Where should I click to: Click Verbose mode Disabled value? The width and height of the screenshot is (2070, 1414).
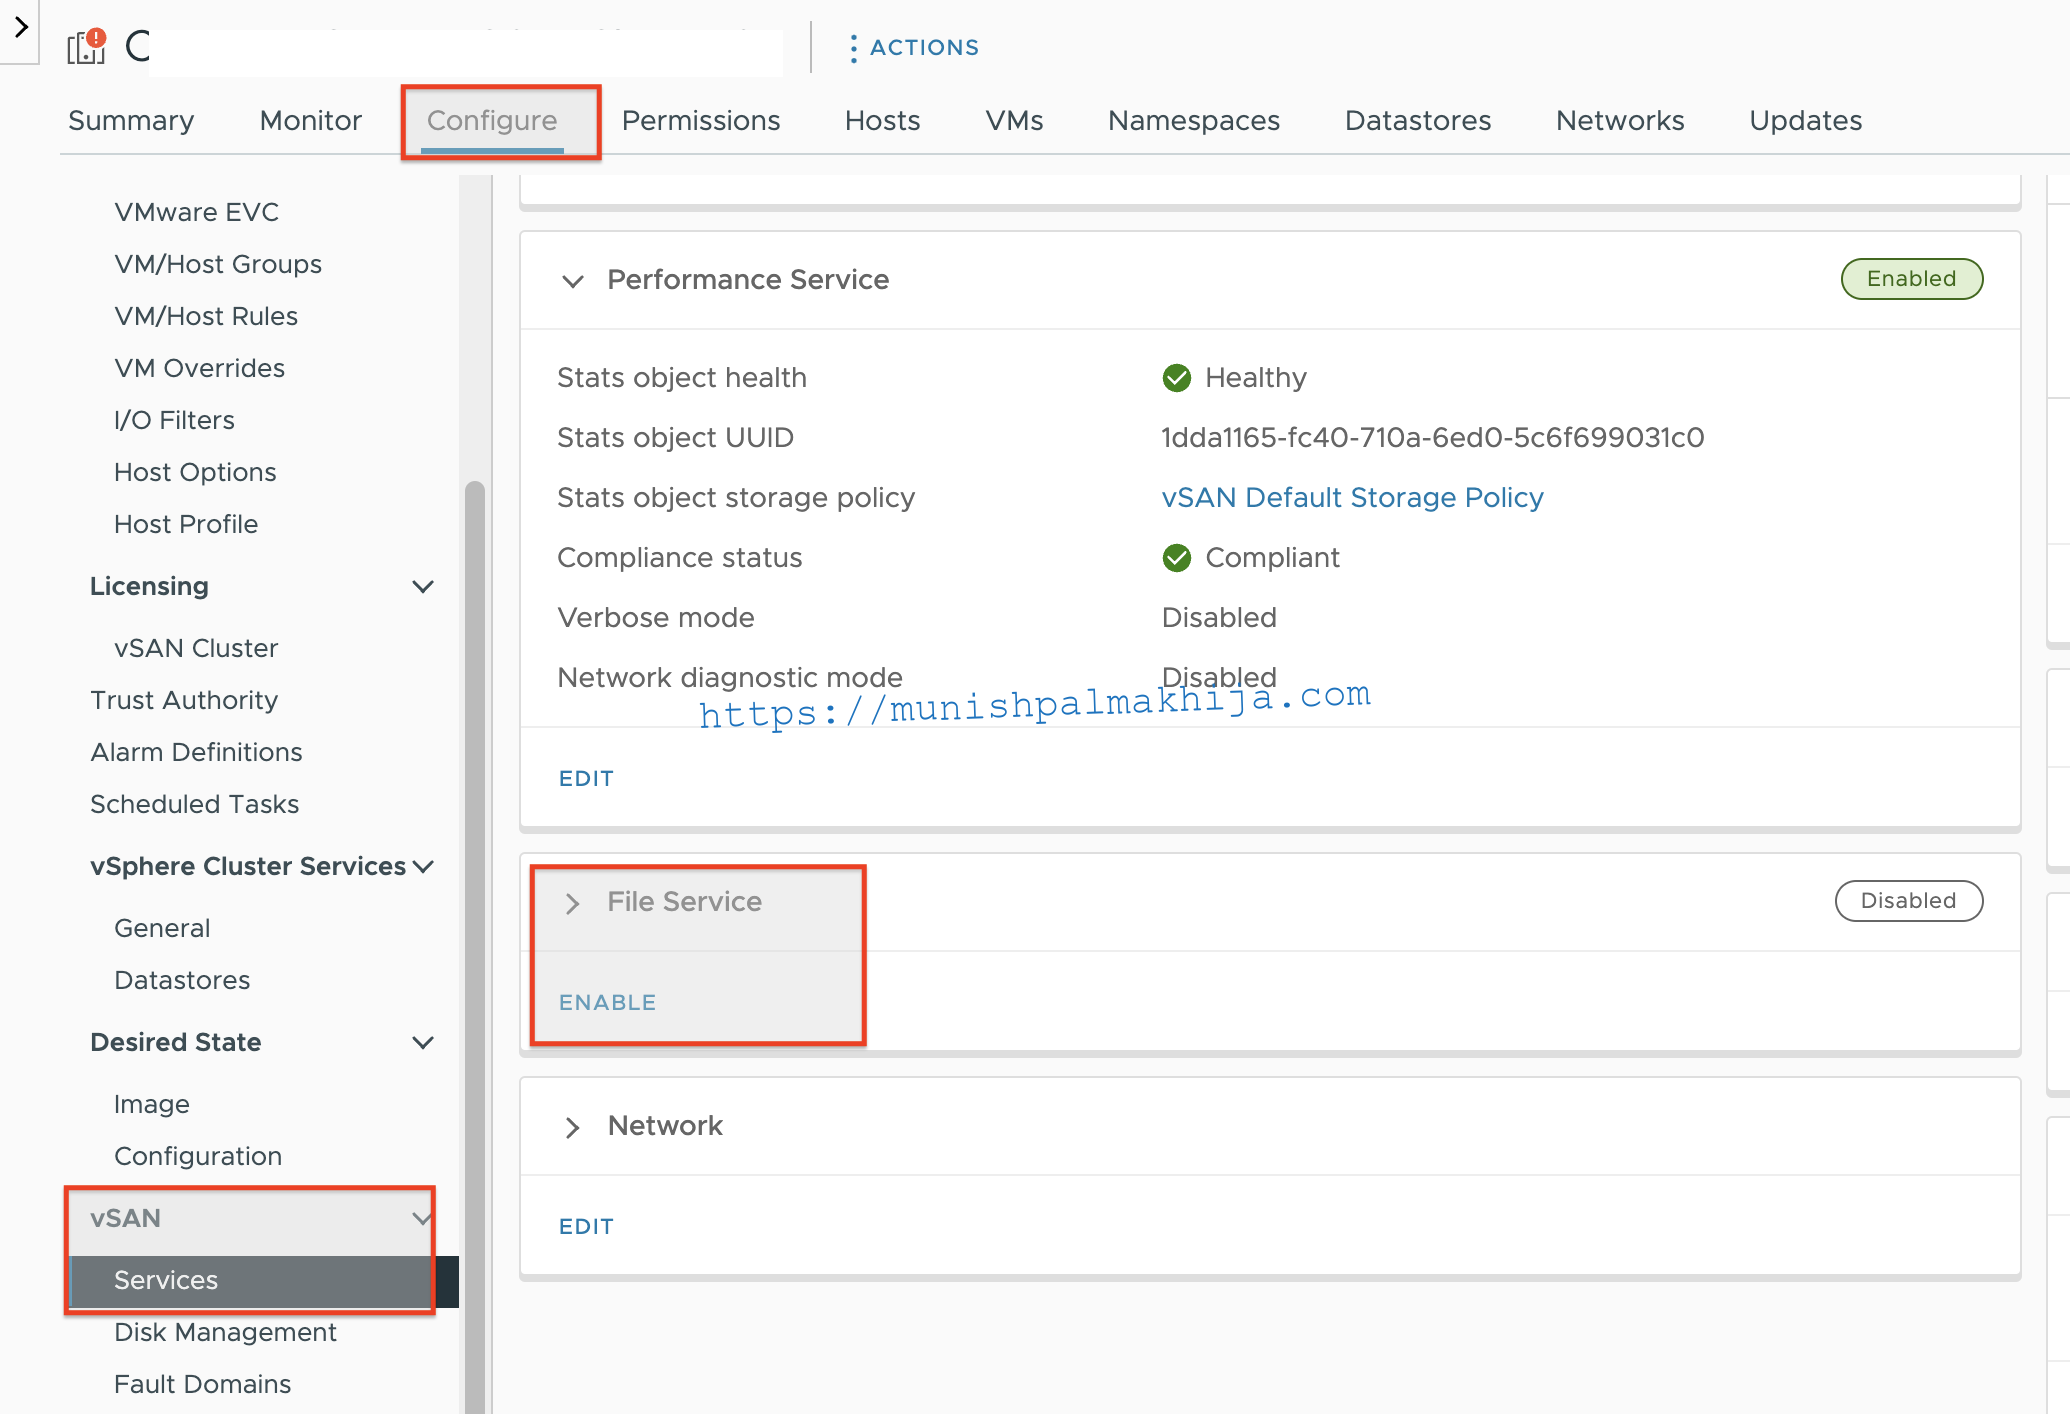coord(1219,618)
